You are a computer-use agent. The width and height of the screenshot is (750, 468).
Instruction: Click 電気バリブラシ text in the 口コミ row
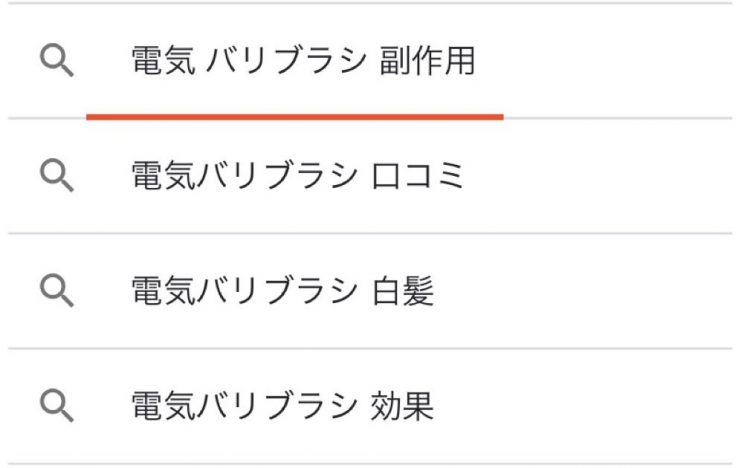point(244,176)
